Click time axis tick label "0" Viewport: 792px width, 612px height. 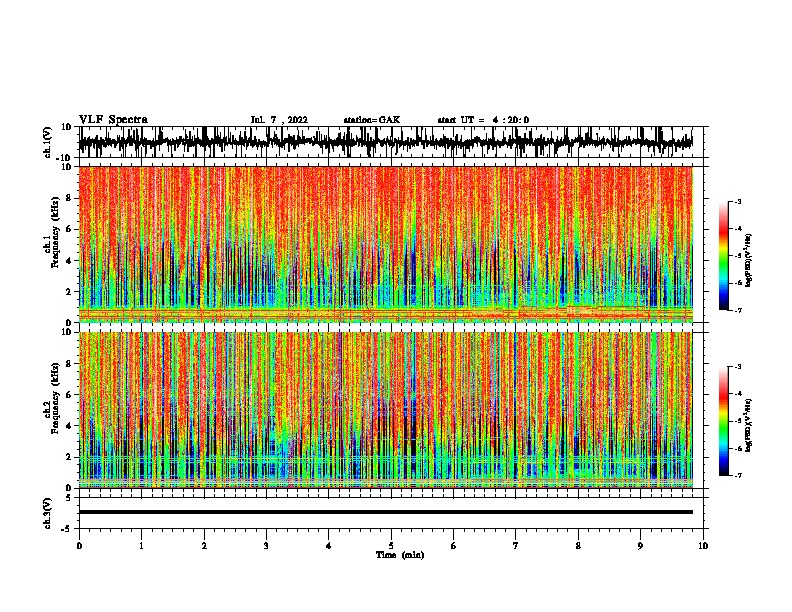[x=79, y=545]
